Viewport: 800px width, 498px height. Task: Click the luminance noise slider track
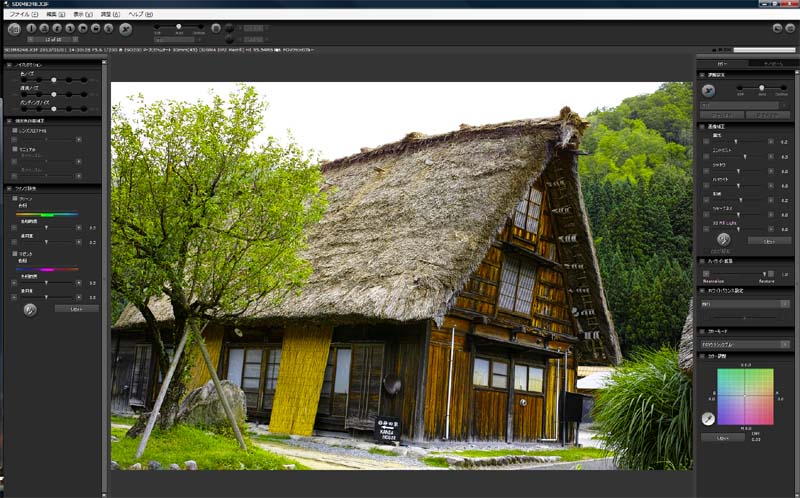(x=54, y=94)
